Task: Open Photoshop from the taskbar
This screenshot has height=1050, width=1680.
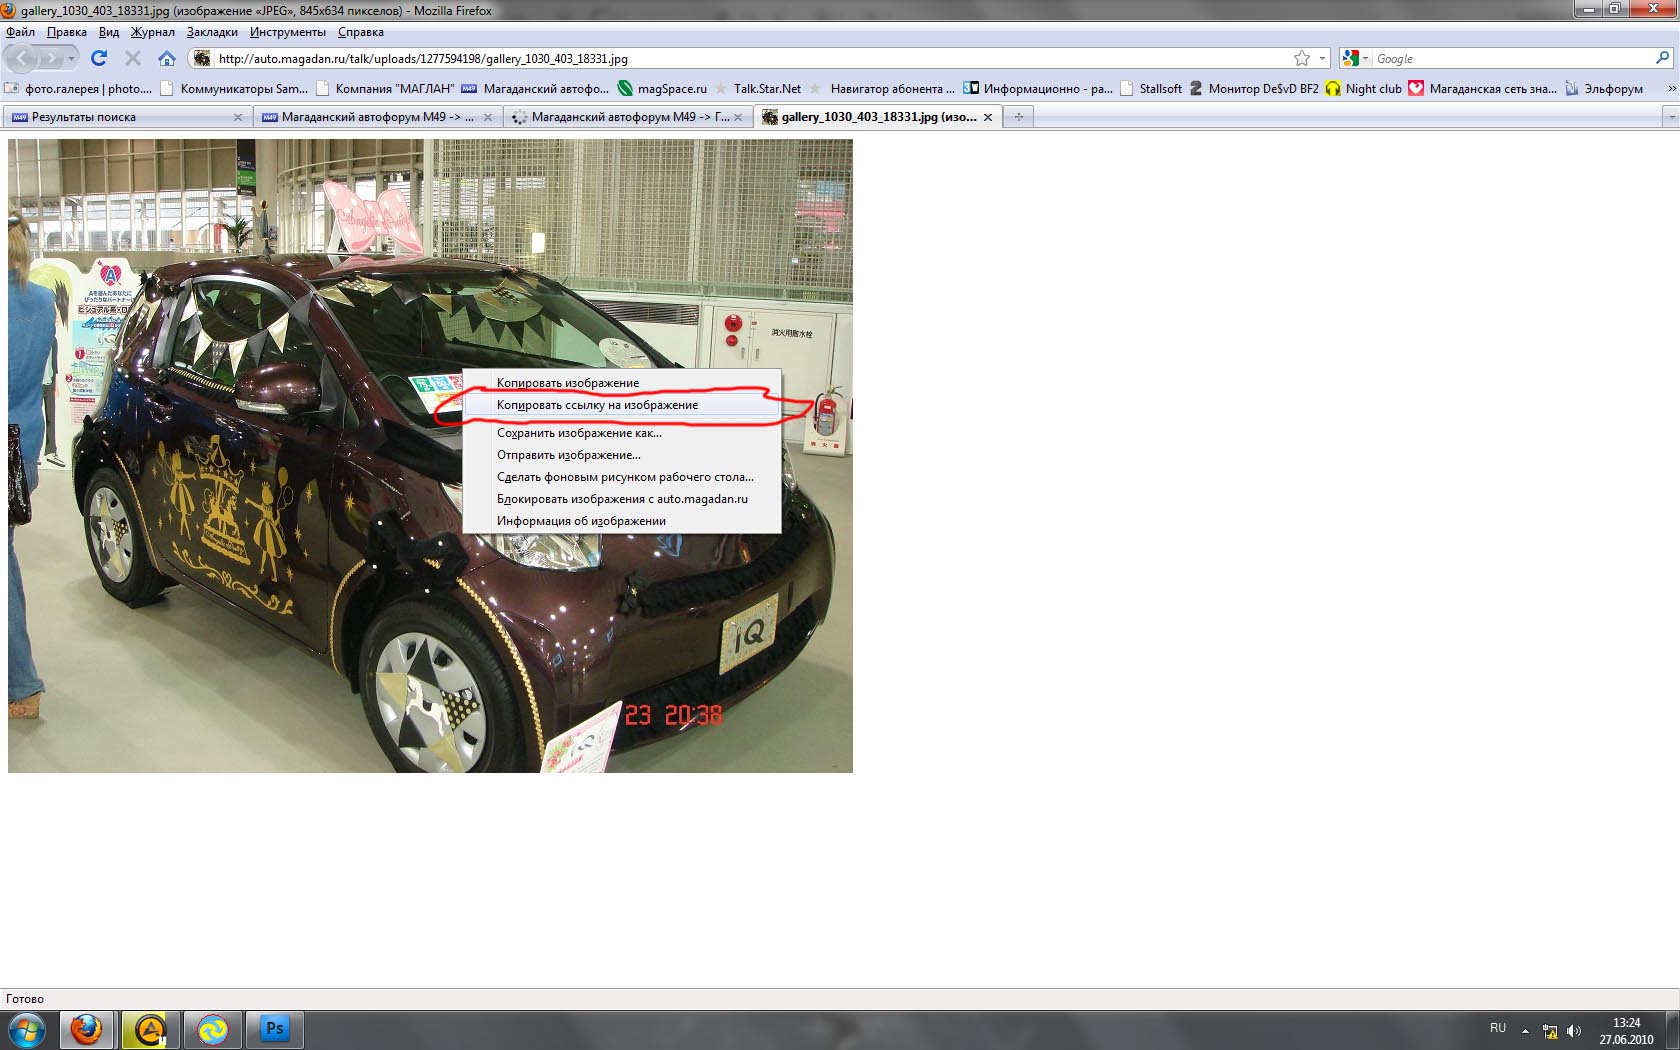Action: pos(273,1029)
